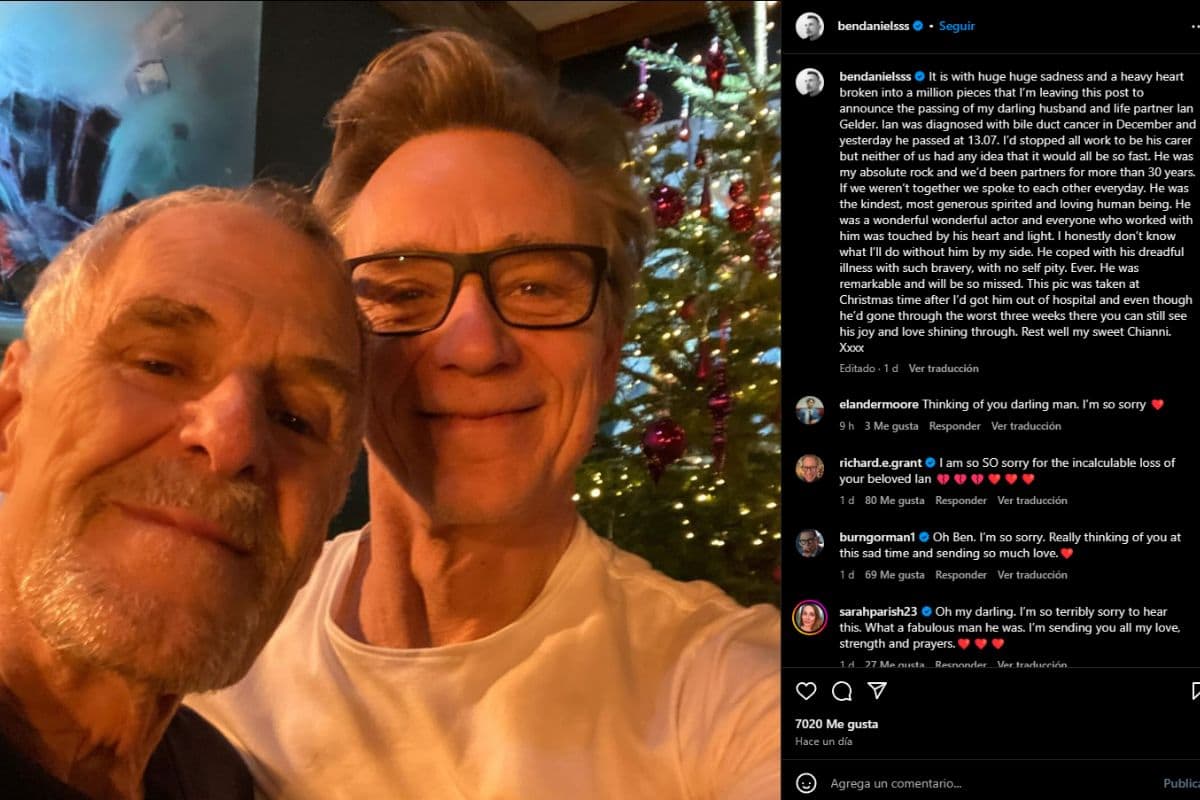Open bendanielsss avatar in post header
1200x800 pixels.
809,27
